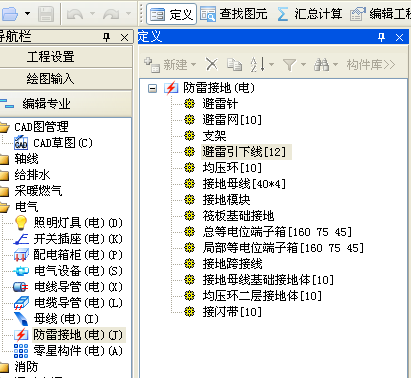Open the 给排水 folder
This screenshot has height=378, width=411.
tap(32, 175)
